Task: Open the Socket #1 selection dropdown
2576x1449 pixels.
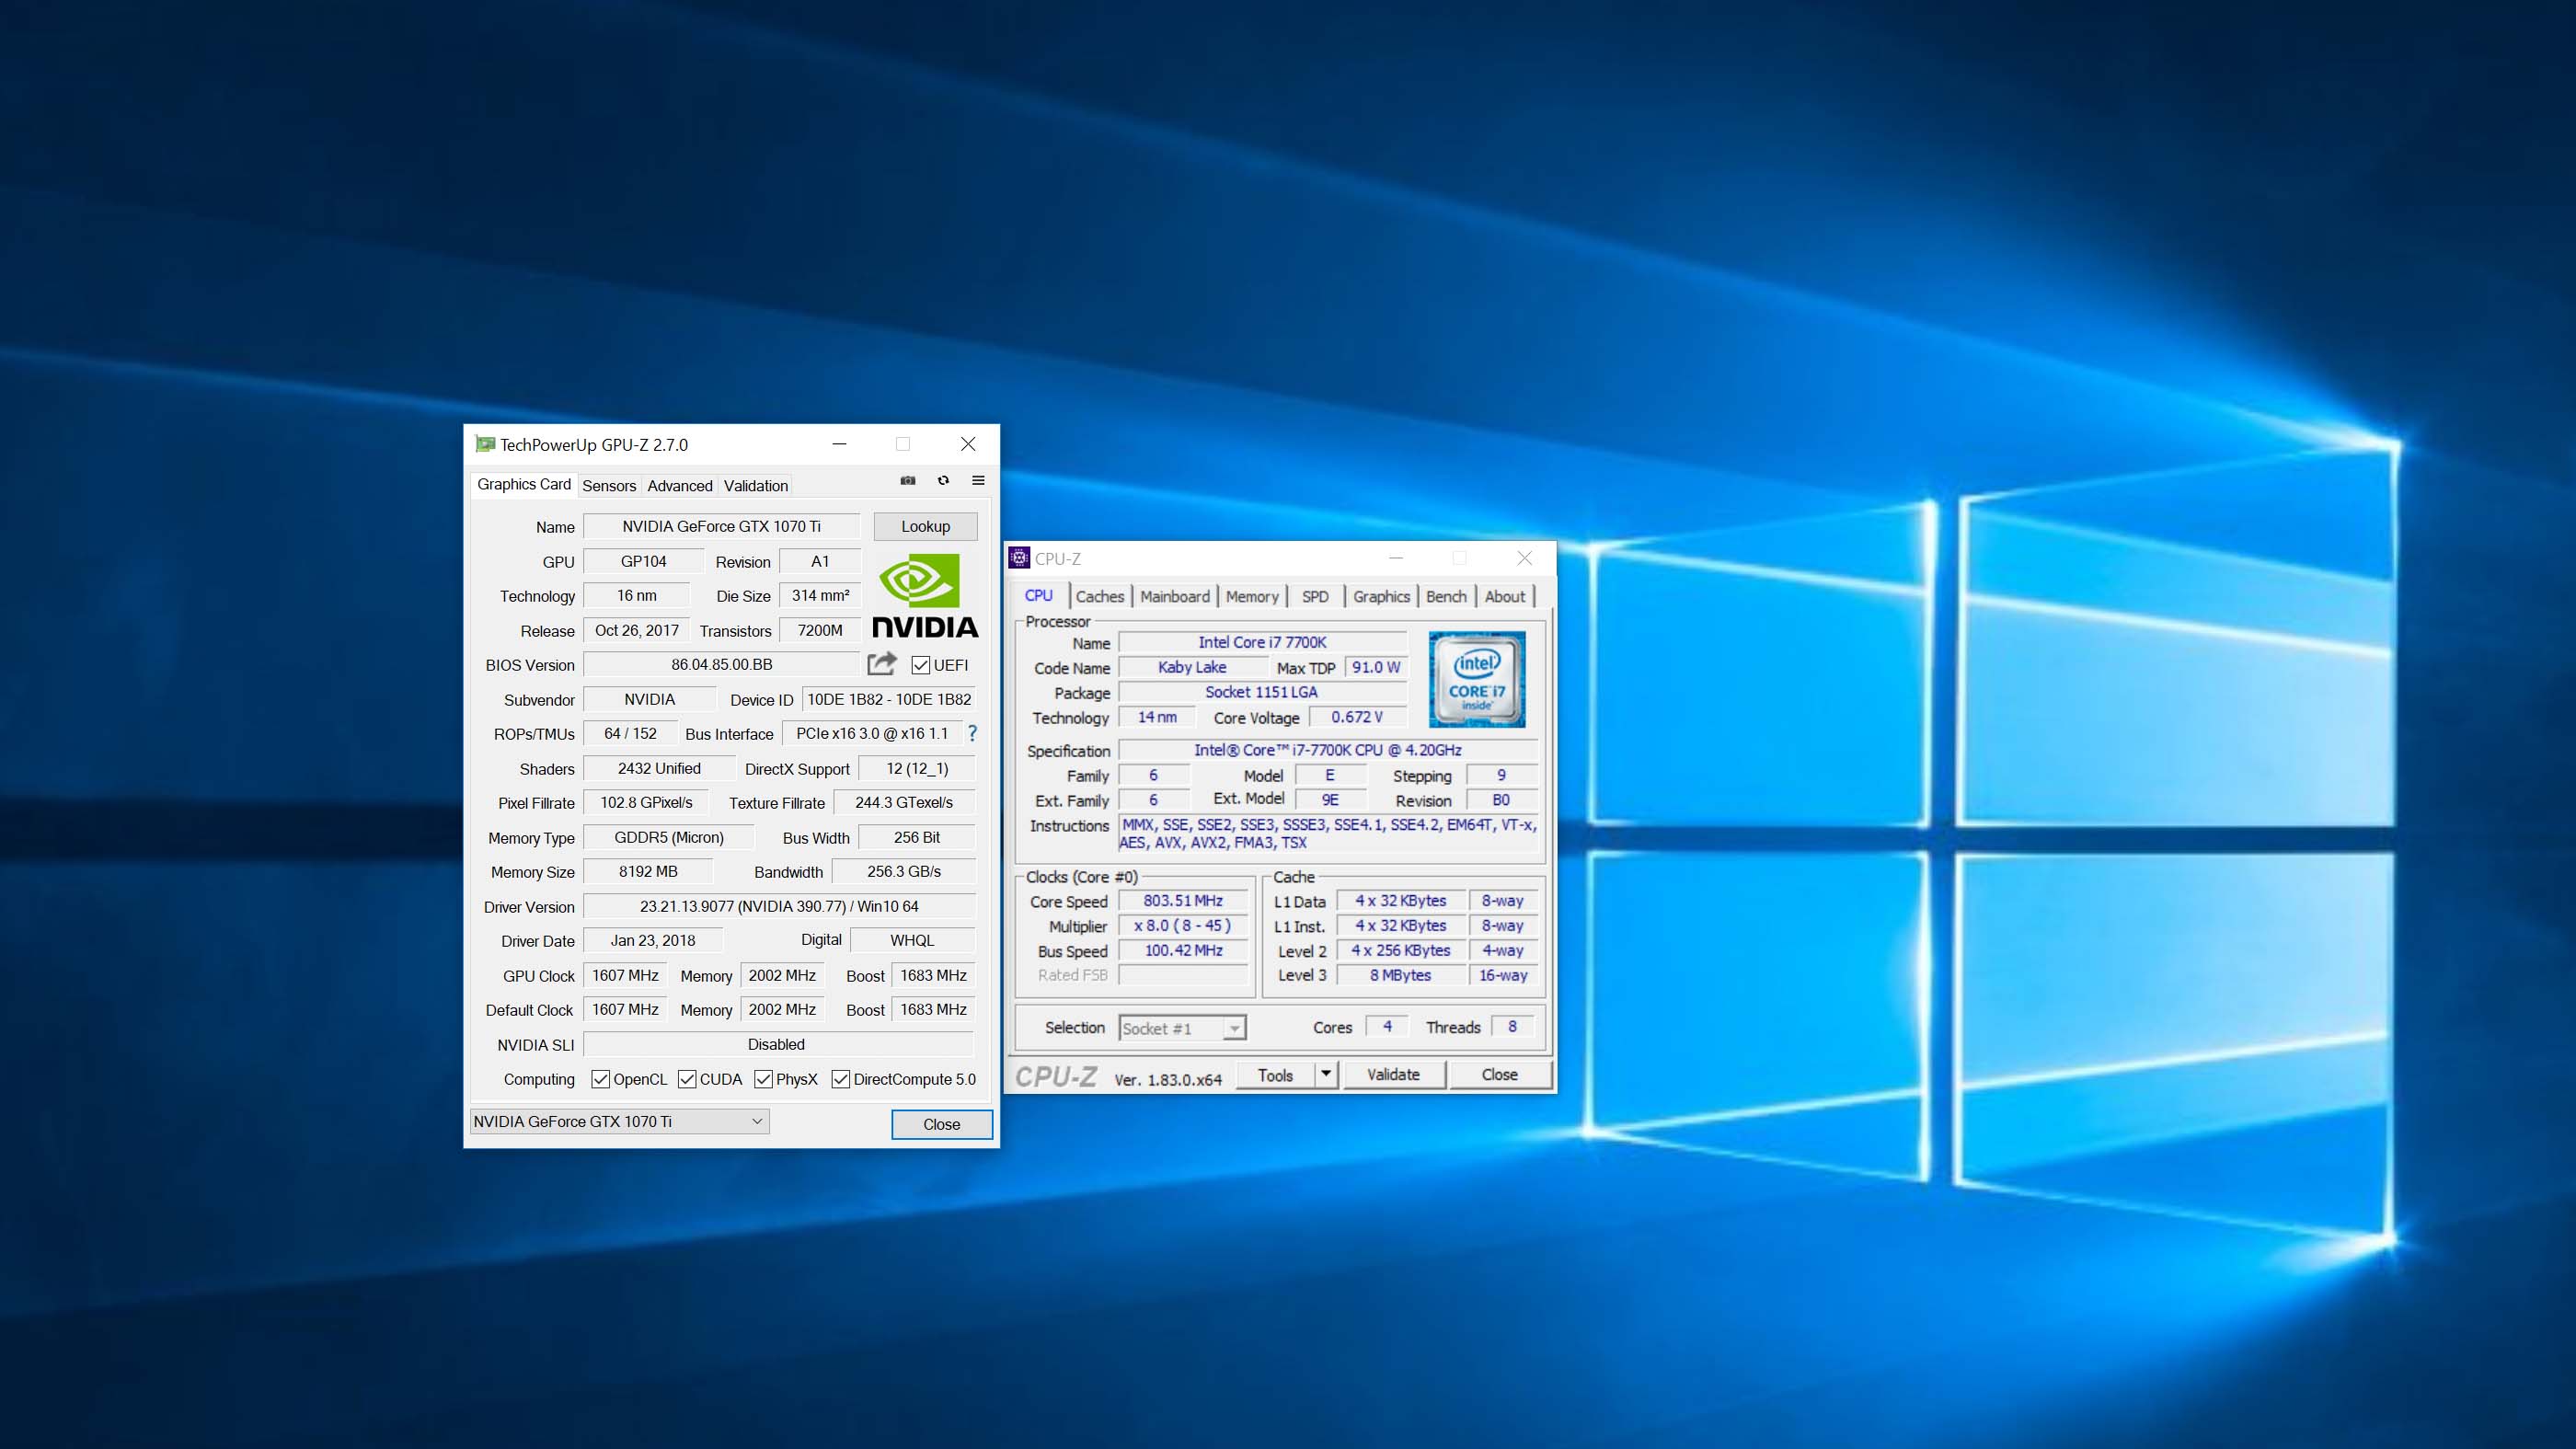Action: (1182, 1028)
